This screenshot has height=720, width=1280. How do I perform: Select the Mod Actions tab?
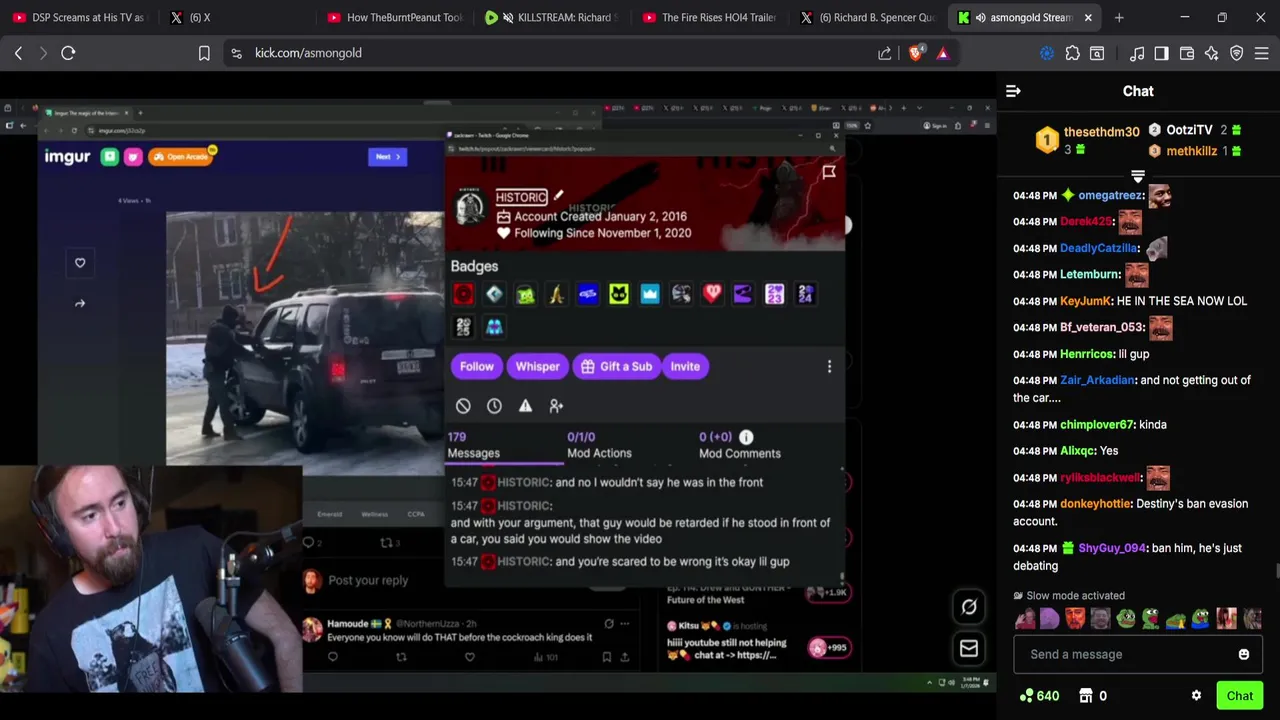pyautogui.click(x=599, y=445)
